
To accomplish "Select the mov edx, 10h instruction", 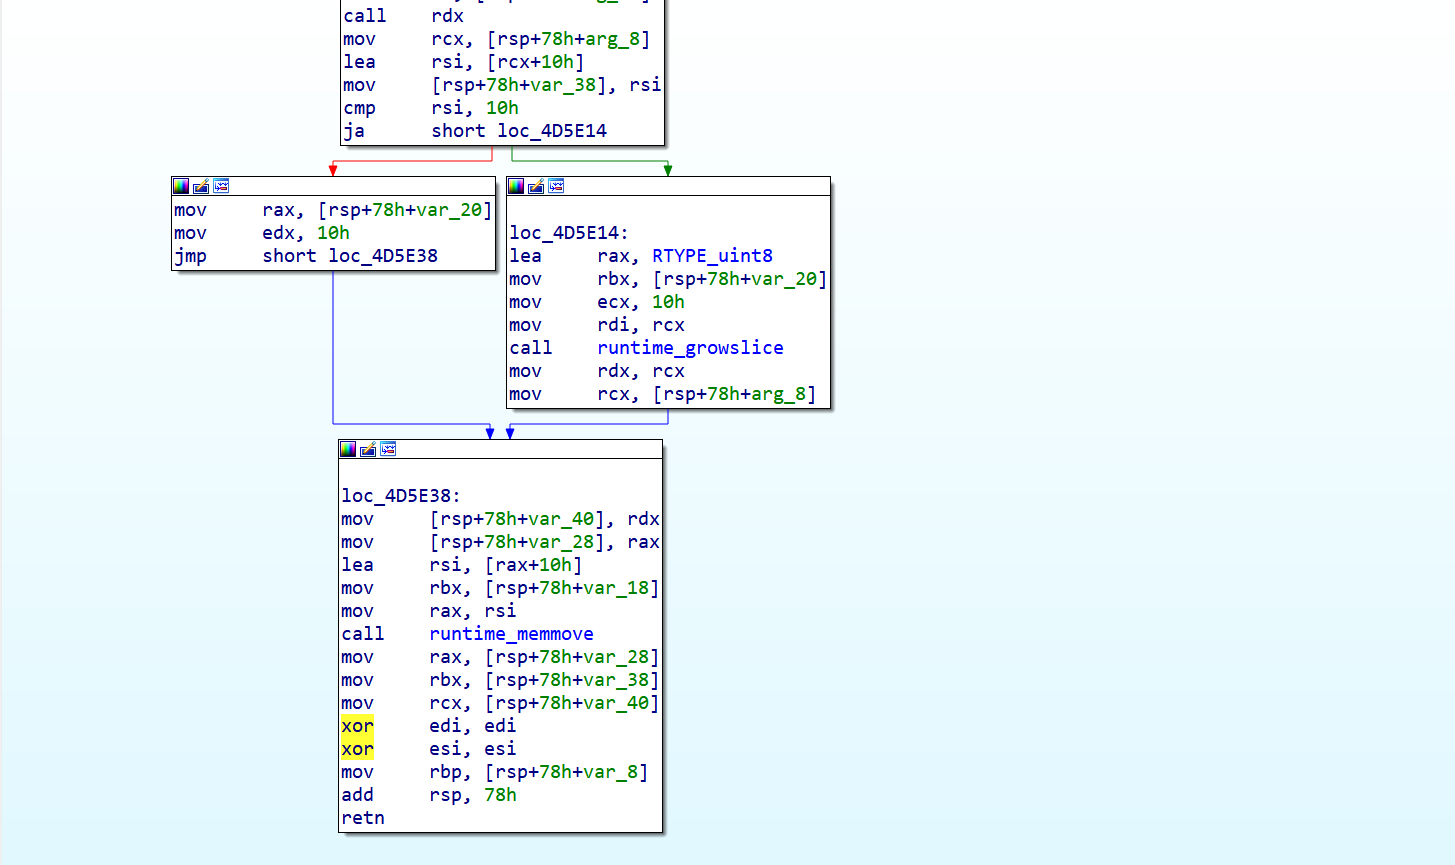I will tap(262, 233).
